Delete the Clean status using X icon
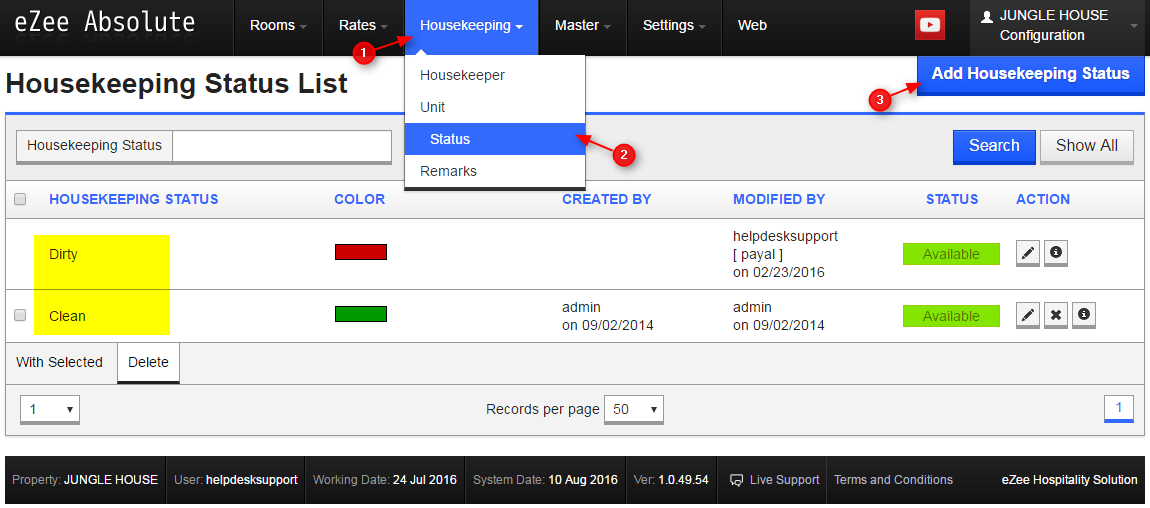Viewport: 1150px width, 508px height. tap(1055, 315)
